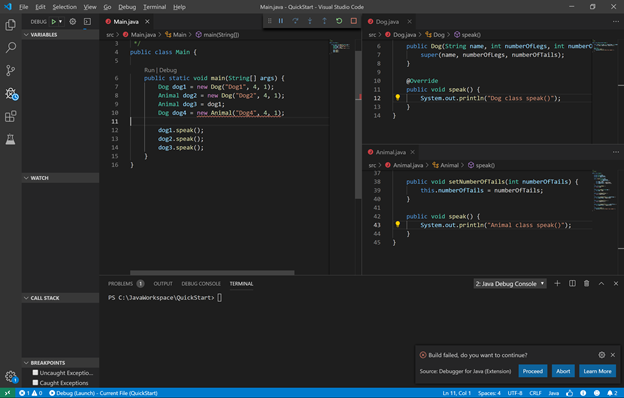Split the terminal panel

click(572, 283)
